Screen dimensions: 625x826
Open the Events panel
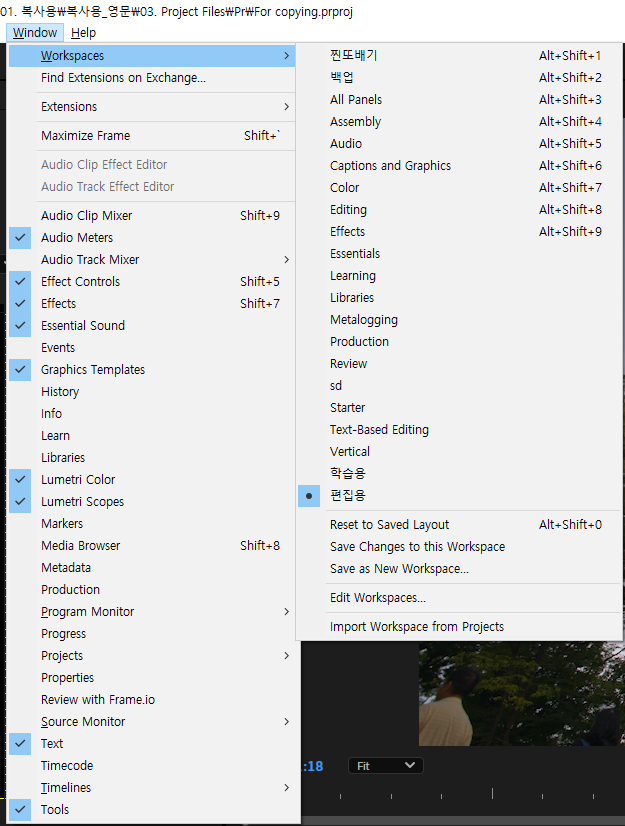152,348
